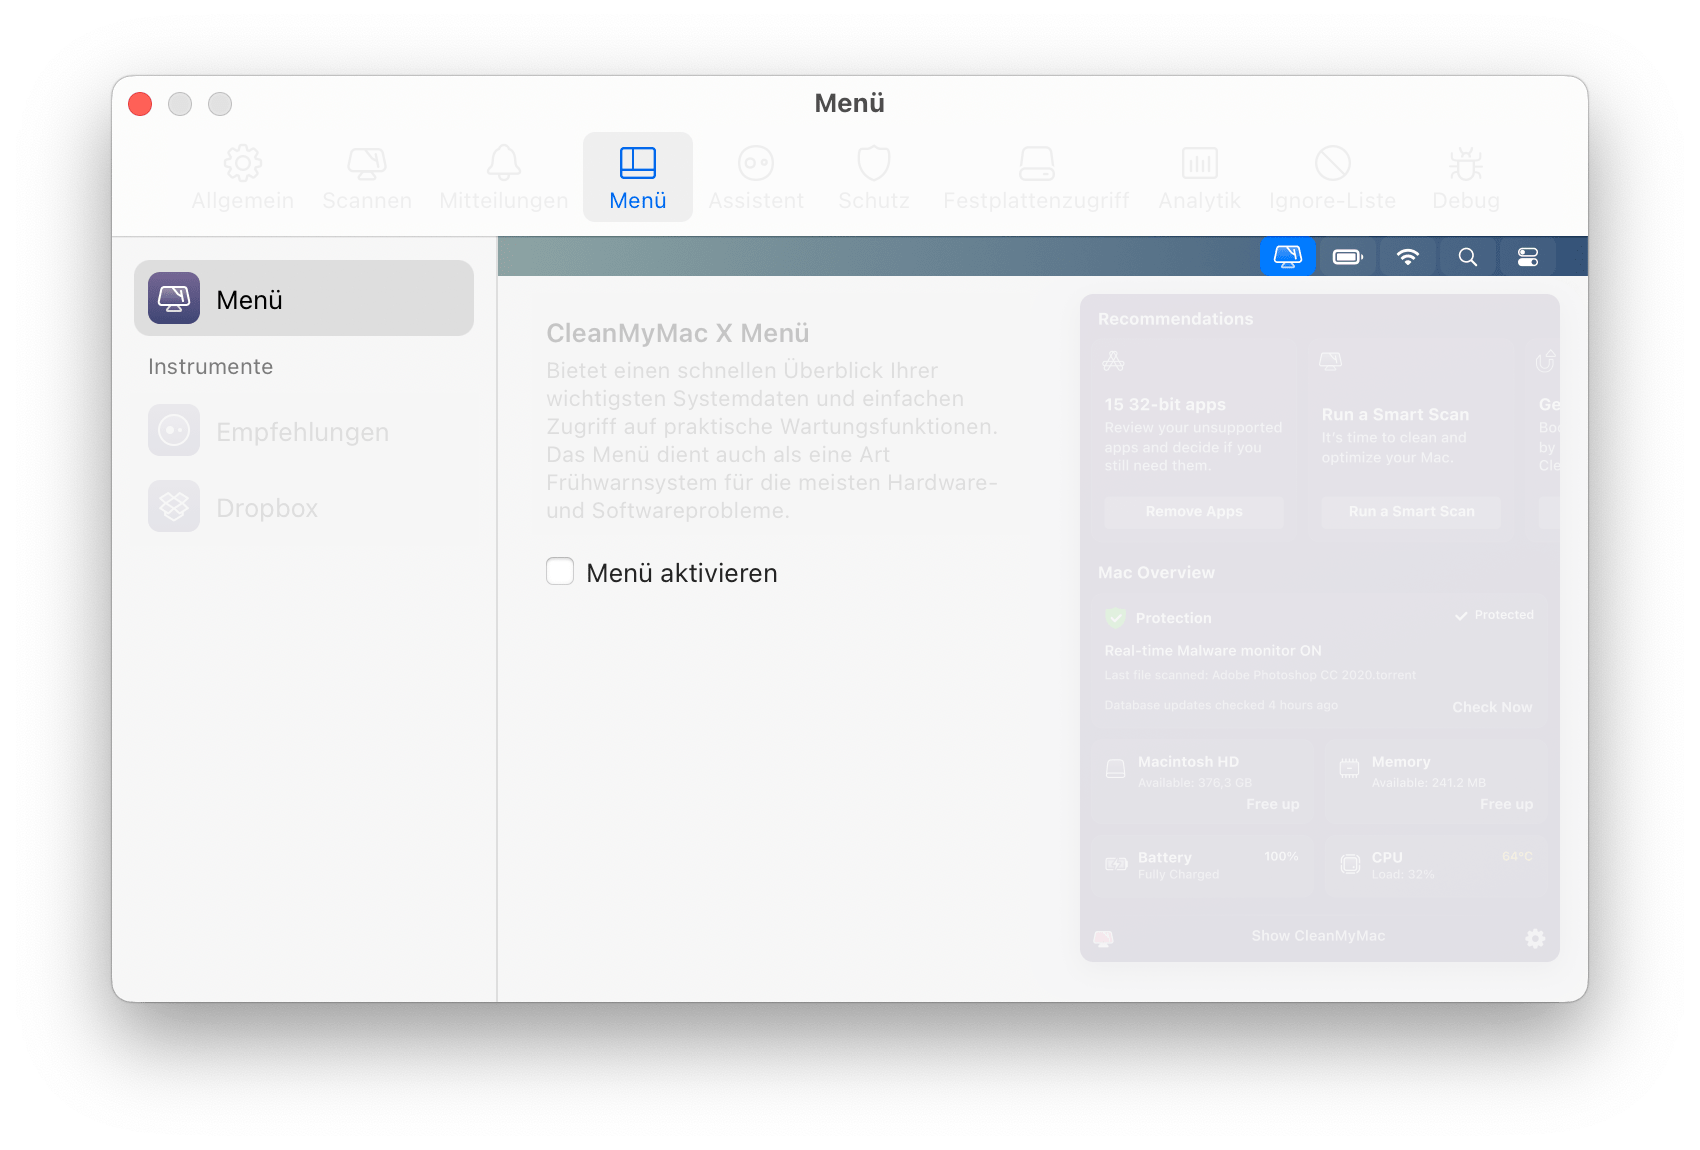Viewport: 1700px width, 1150px height.
Task: Click the Control Center menu bar icon
Action: pyautogui.click(x=1528, y=257)
